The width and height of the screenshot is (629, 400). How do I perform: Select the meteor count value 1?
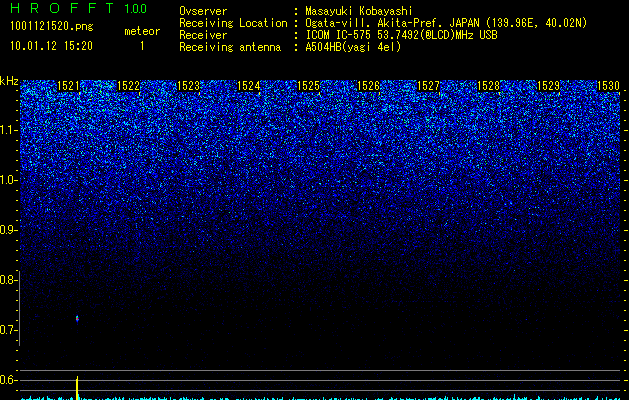[x=142, y=46]
